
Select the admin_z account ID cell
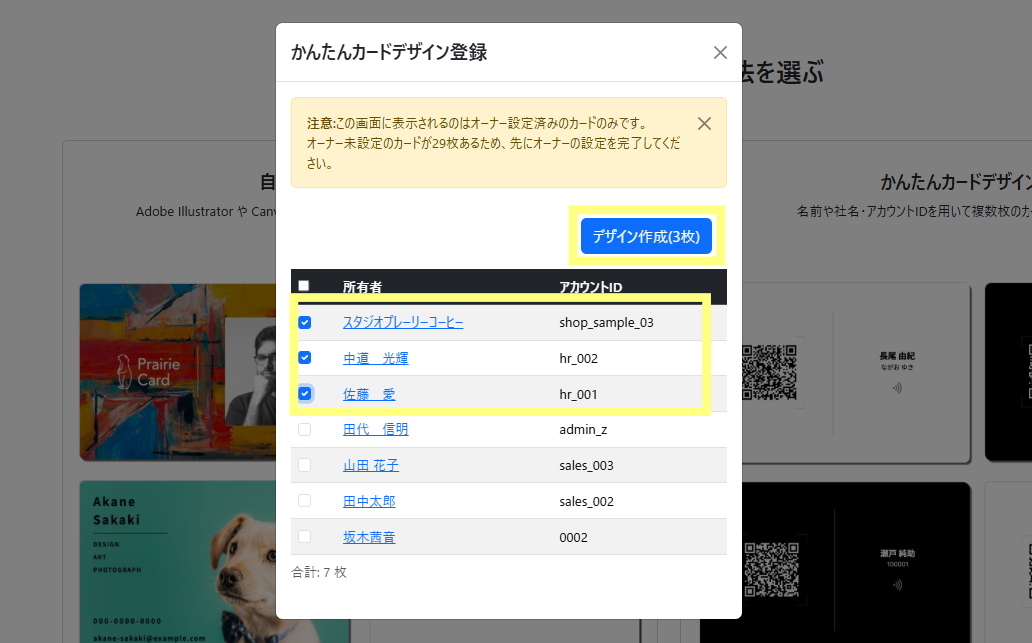pyautogui.click(x=583, y=430)
